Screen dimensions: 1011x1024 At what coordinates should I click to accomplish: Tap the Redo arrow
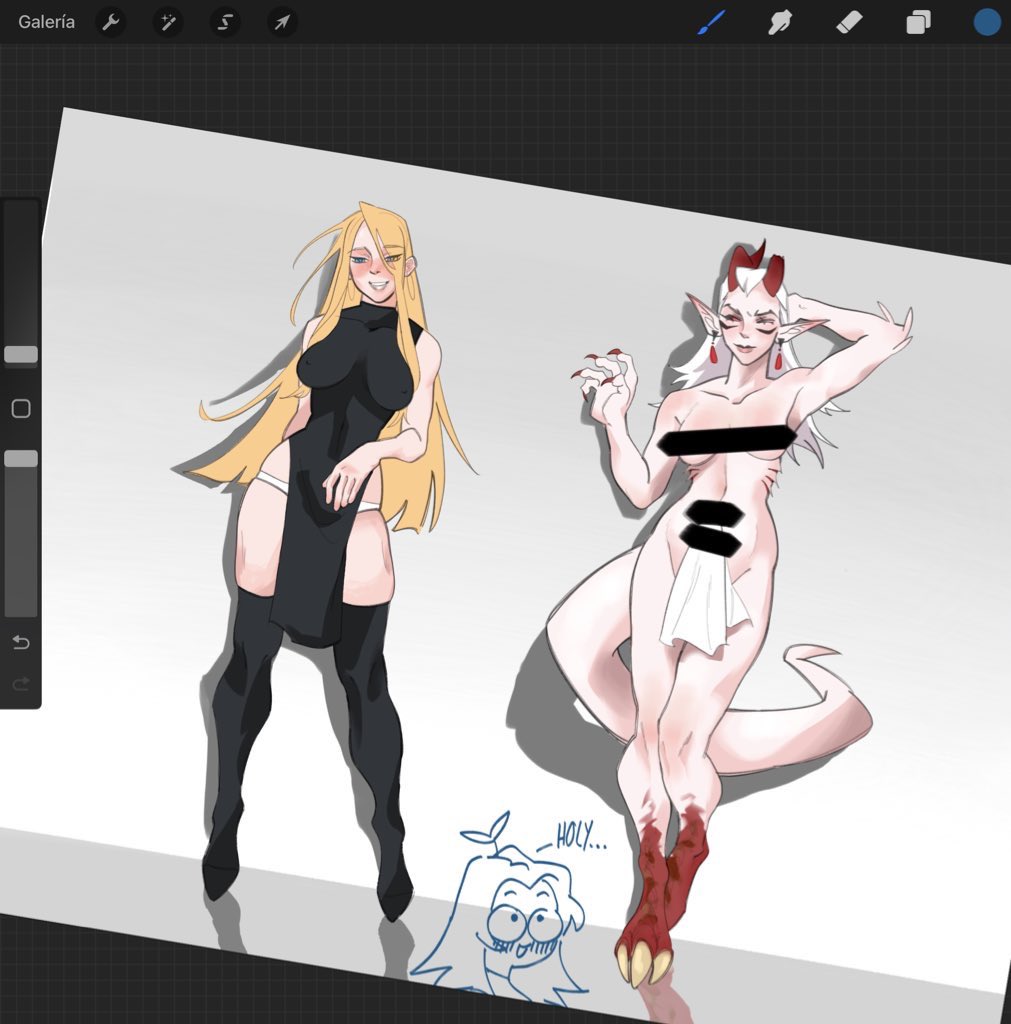(x=20, y=684)
